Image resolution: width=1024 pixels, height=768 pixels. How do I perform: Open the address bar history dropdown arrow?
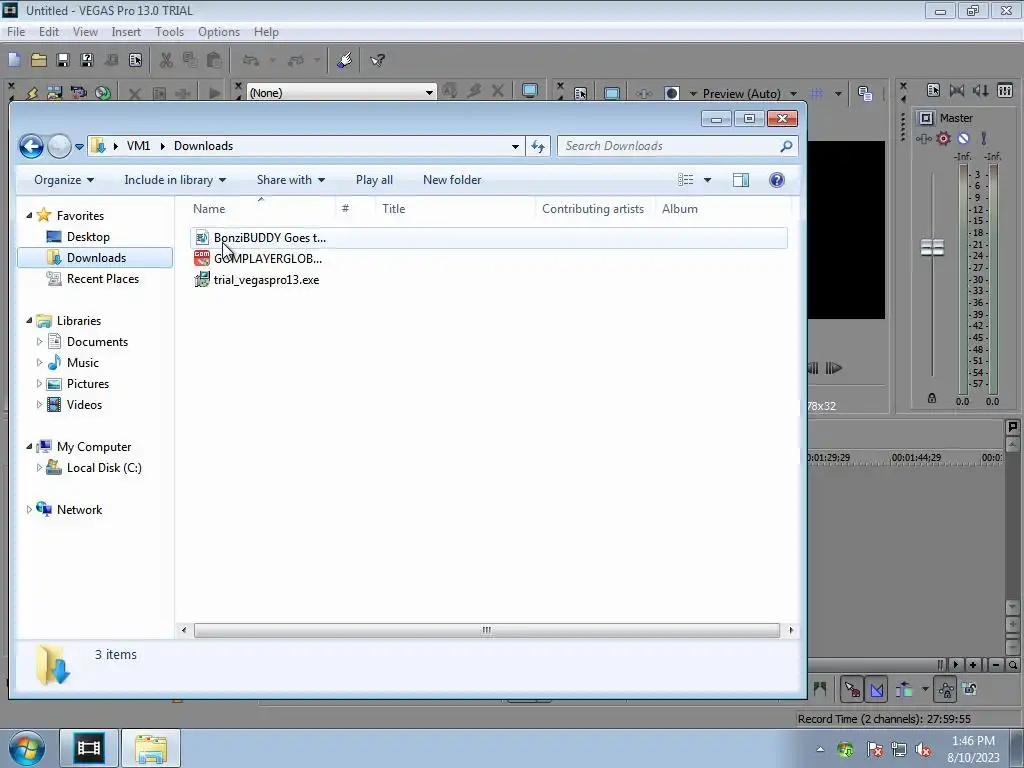(x=515, y=146)
